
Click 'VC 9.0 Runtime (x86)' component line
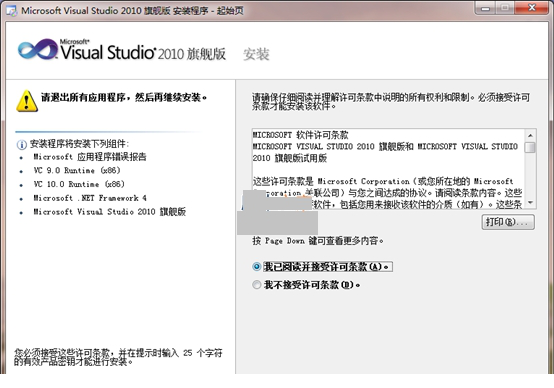click(77, 170)
